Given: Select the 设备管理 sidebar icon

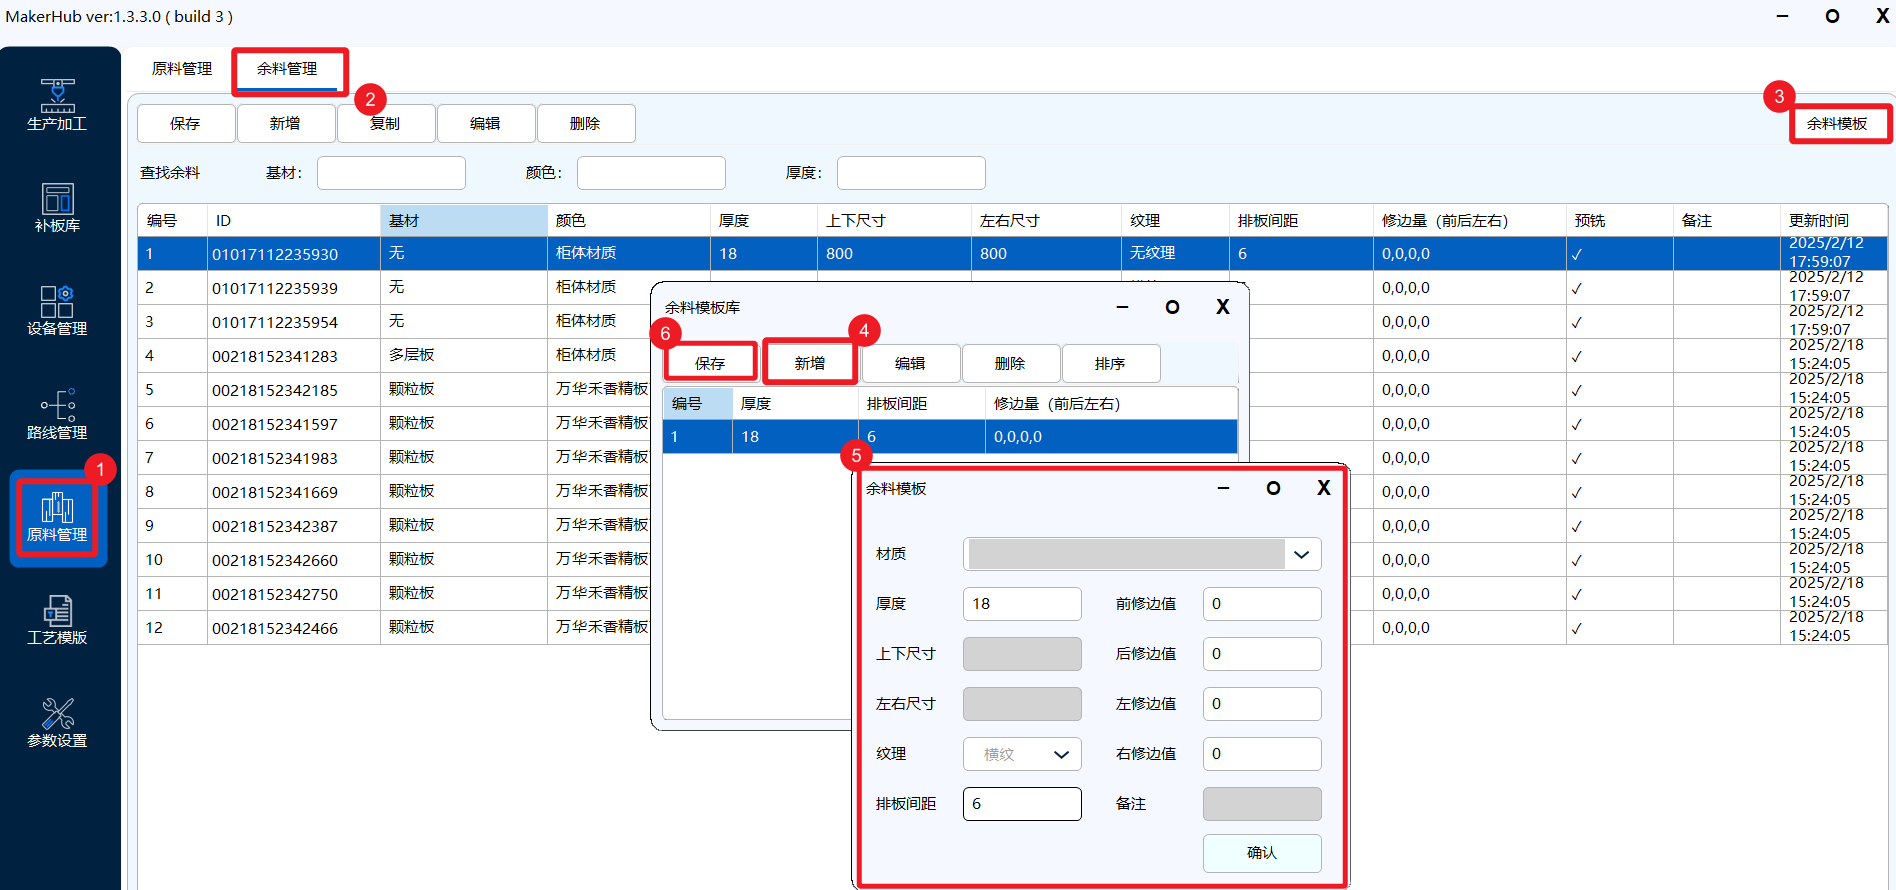Looking at the screenshot, I should pos(57,311).
